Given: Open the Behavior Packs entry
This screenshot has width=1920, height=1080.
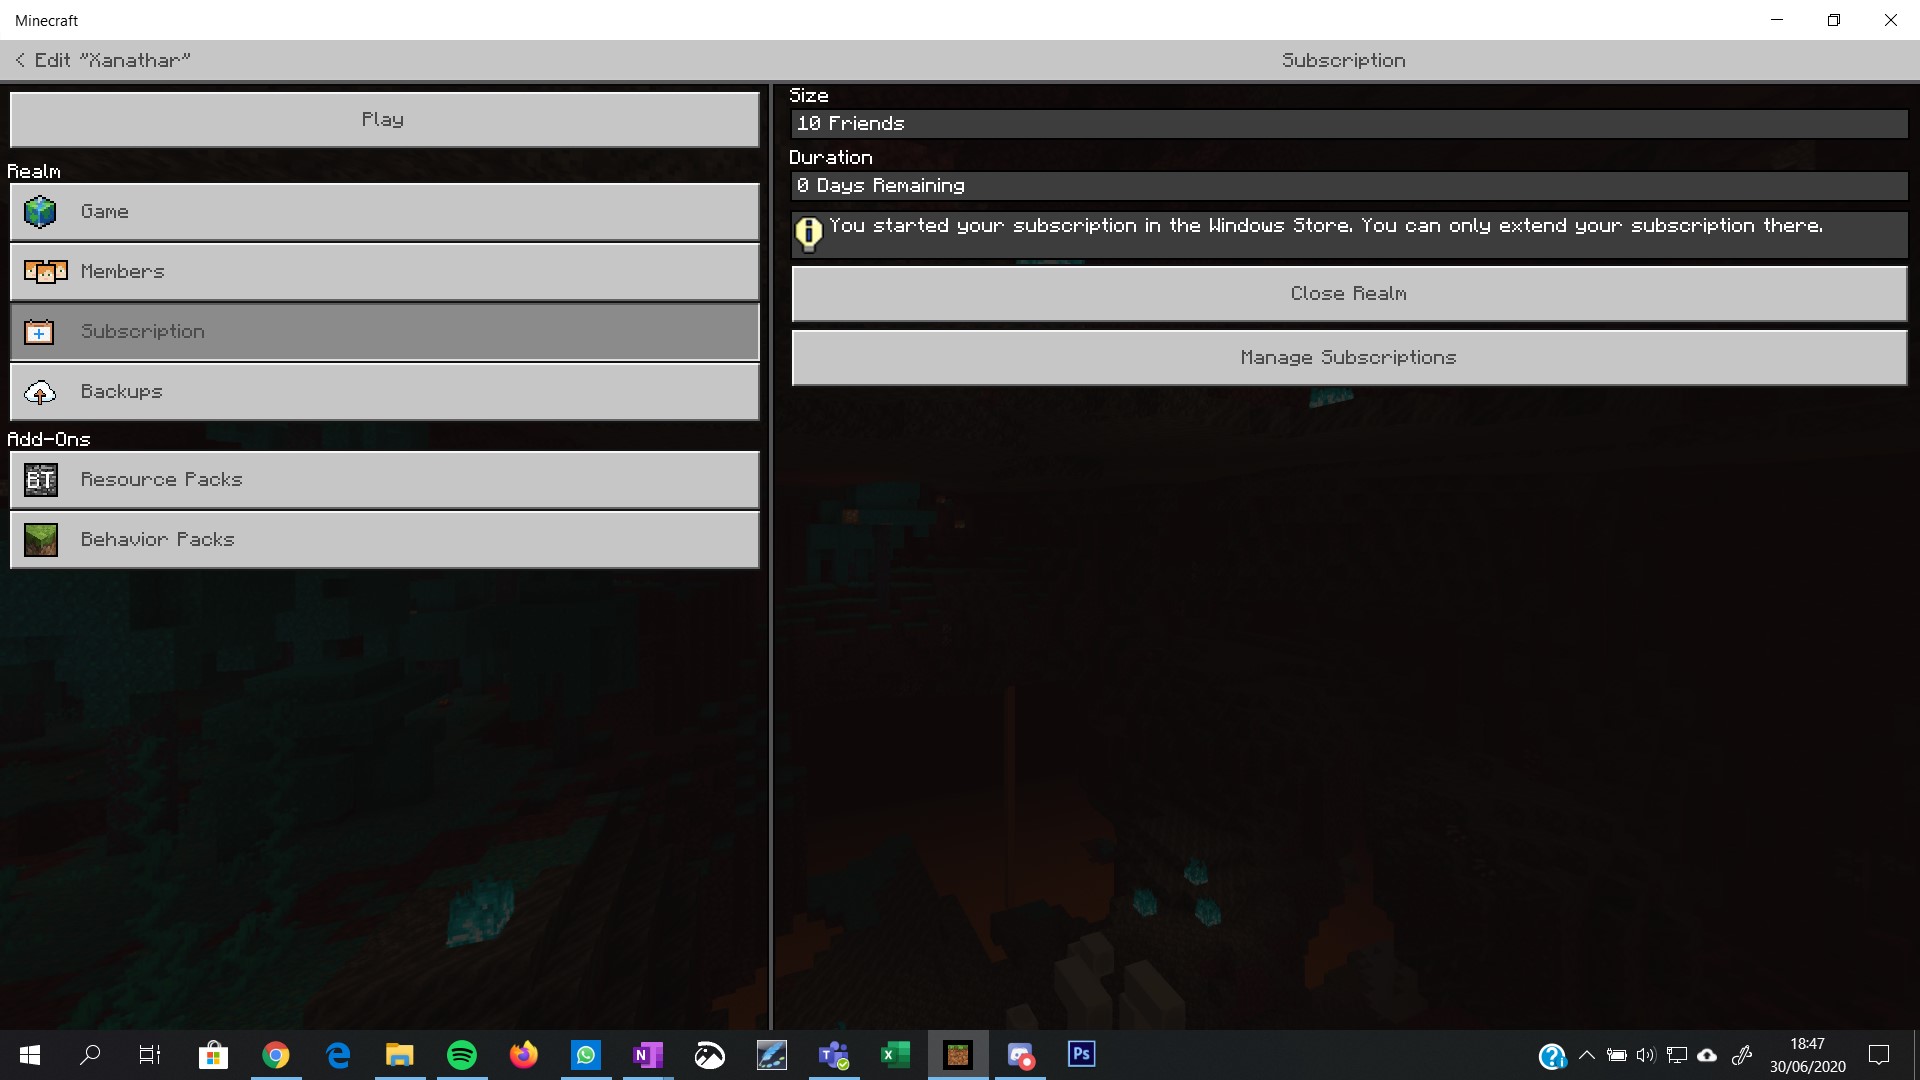Looking at the screenshot, I should [384, 540].
